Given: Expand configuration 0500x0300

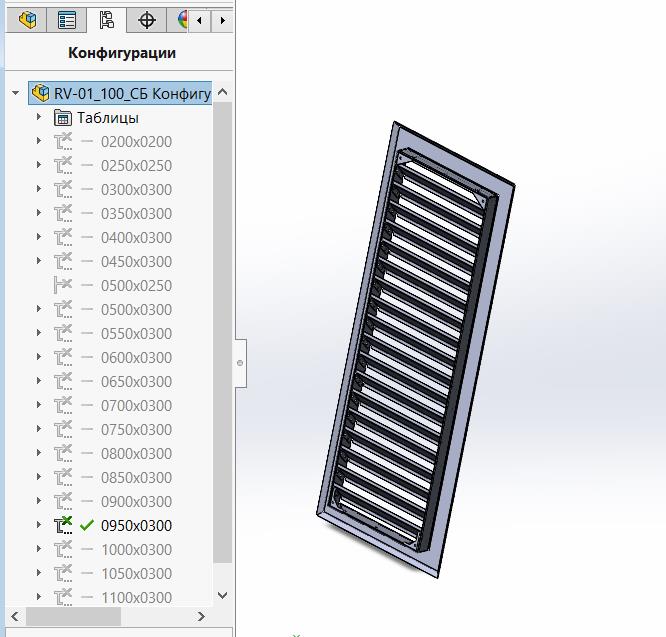Looking at the screenshot, I should coord(39,308).
